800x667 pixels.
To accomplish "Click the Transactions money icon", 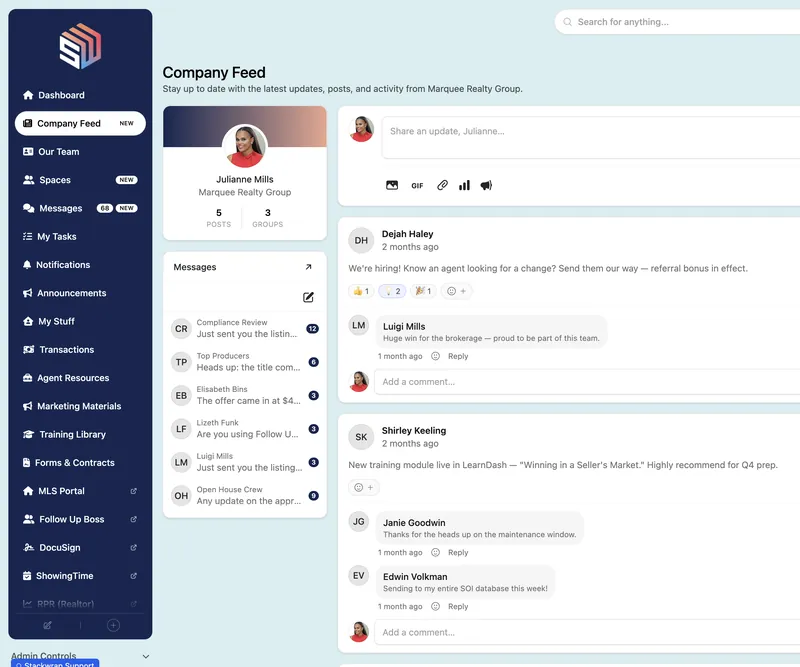I will pos(29,350).
